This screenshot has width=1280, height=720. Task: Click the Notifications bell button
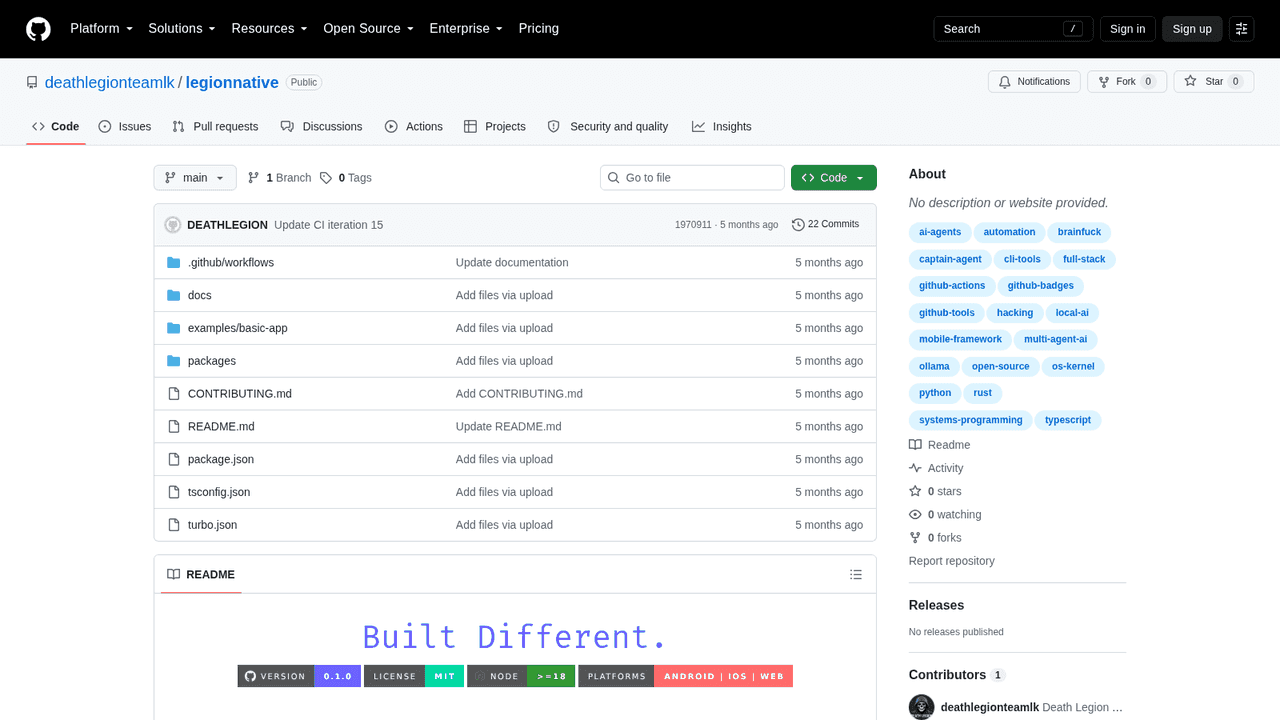[x=1034, y=82]
